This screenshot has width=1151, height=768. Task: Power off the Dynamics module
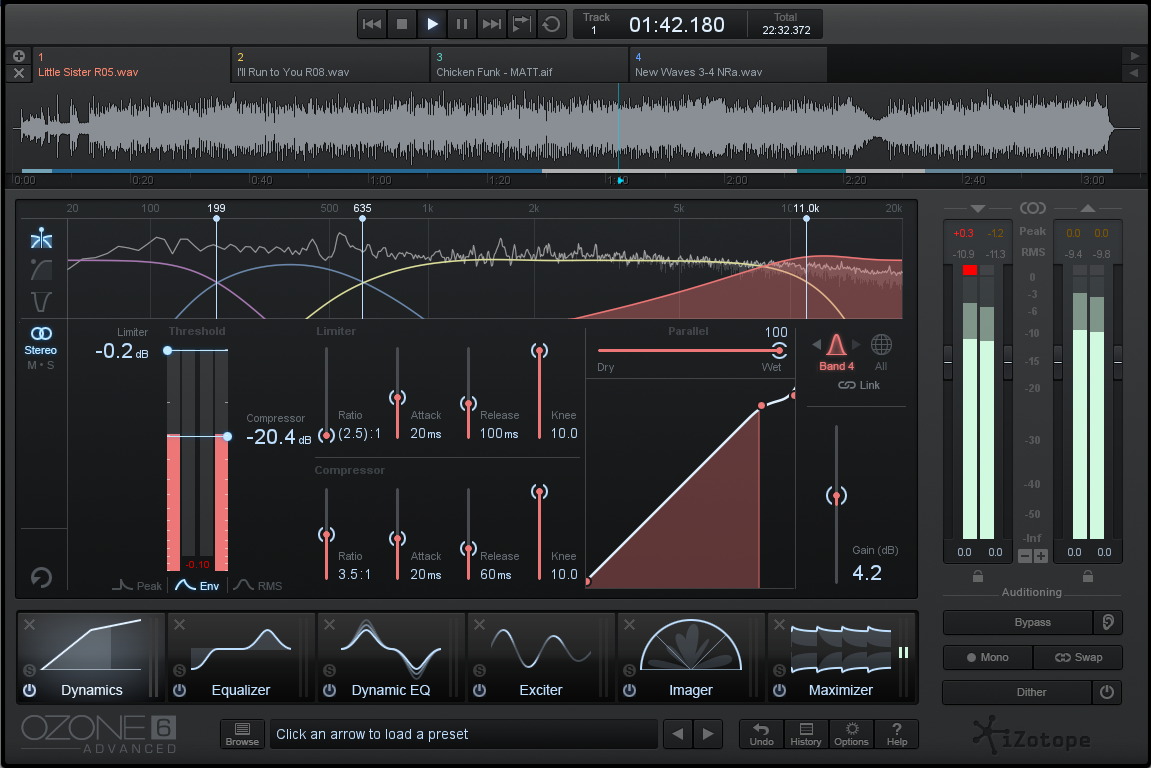click(x=29, y=690)
